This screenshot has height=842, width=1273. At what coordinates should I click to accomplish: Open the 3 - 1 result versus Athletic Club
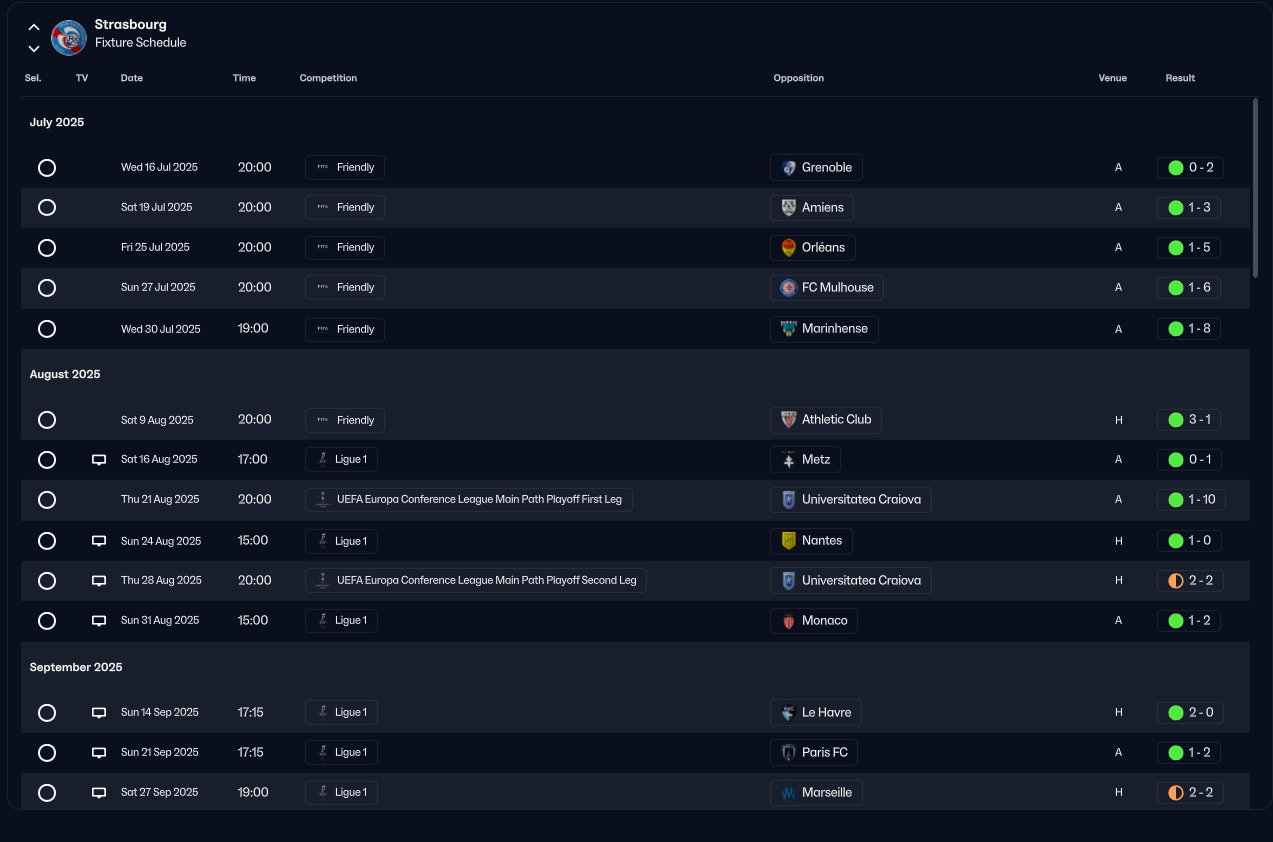tap(1189, 420)
